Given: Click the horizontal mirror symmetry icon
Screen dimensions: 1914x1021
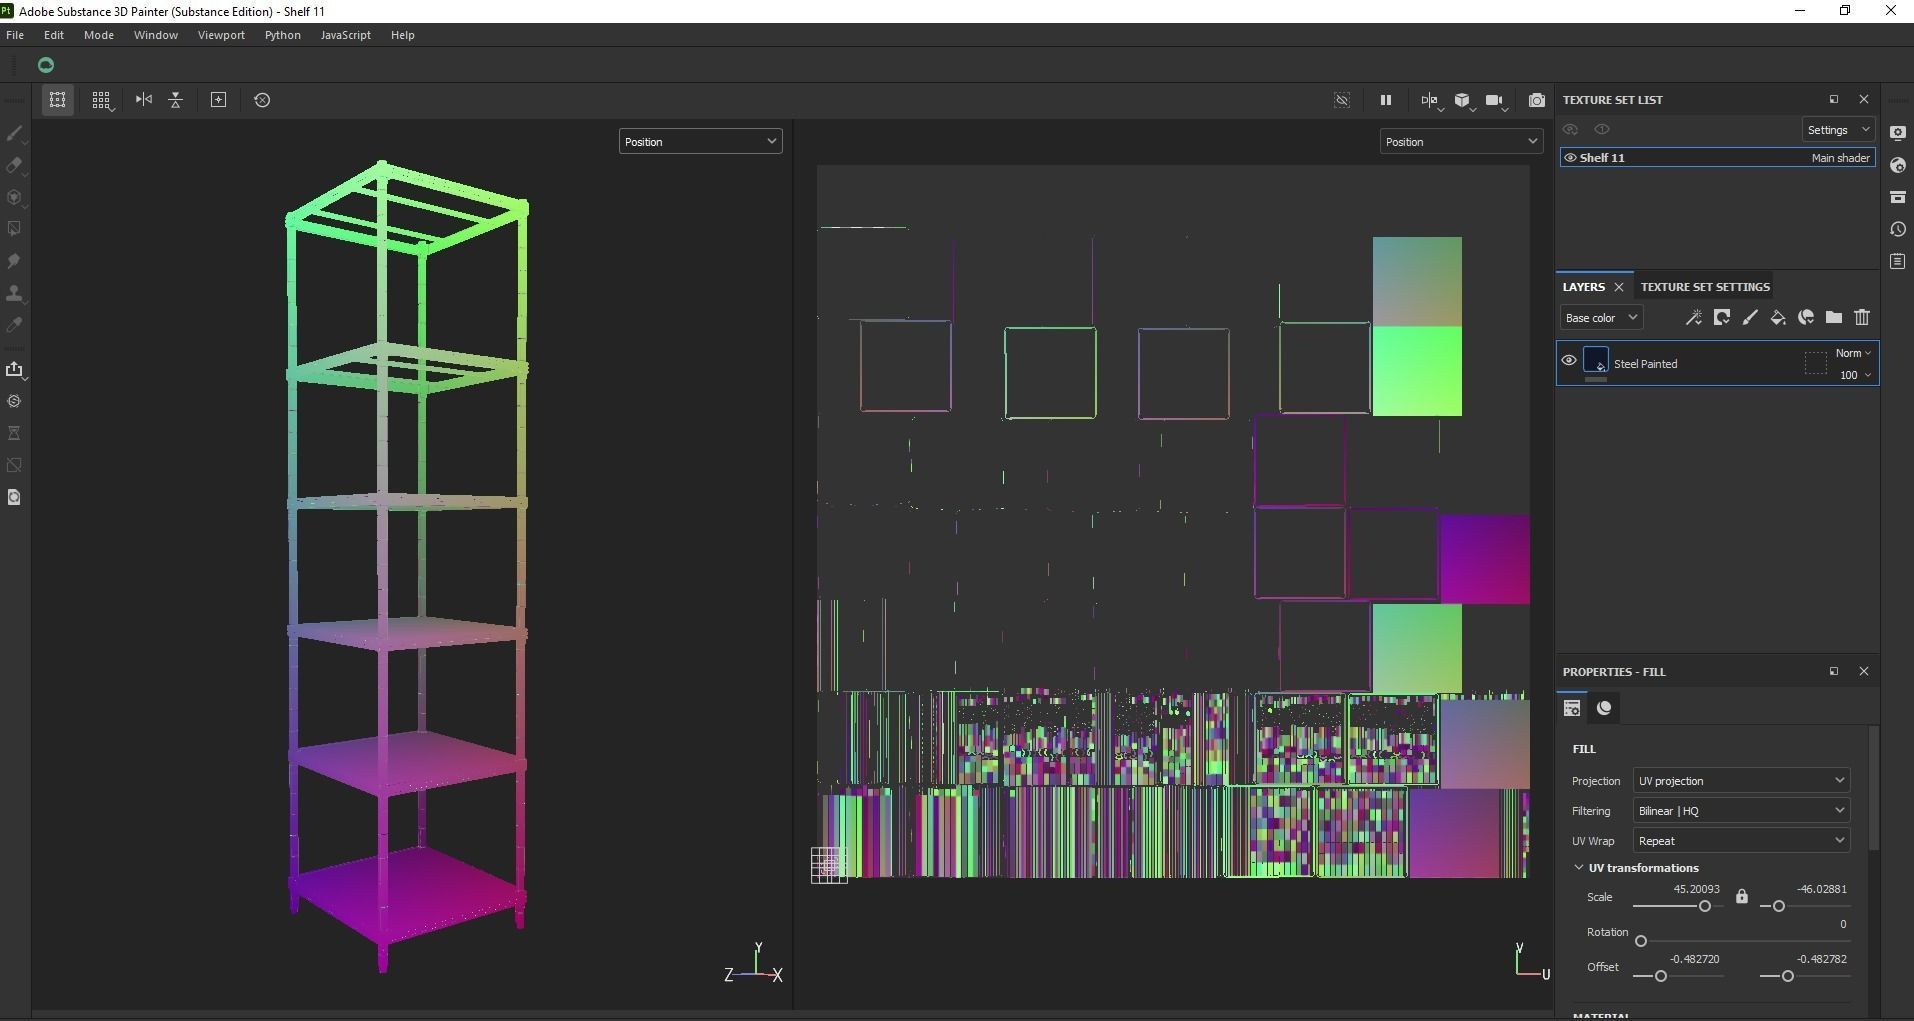Looking at the screenshot, I should (x=144, y=100).
